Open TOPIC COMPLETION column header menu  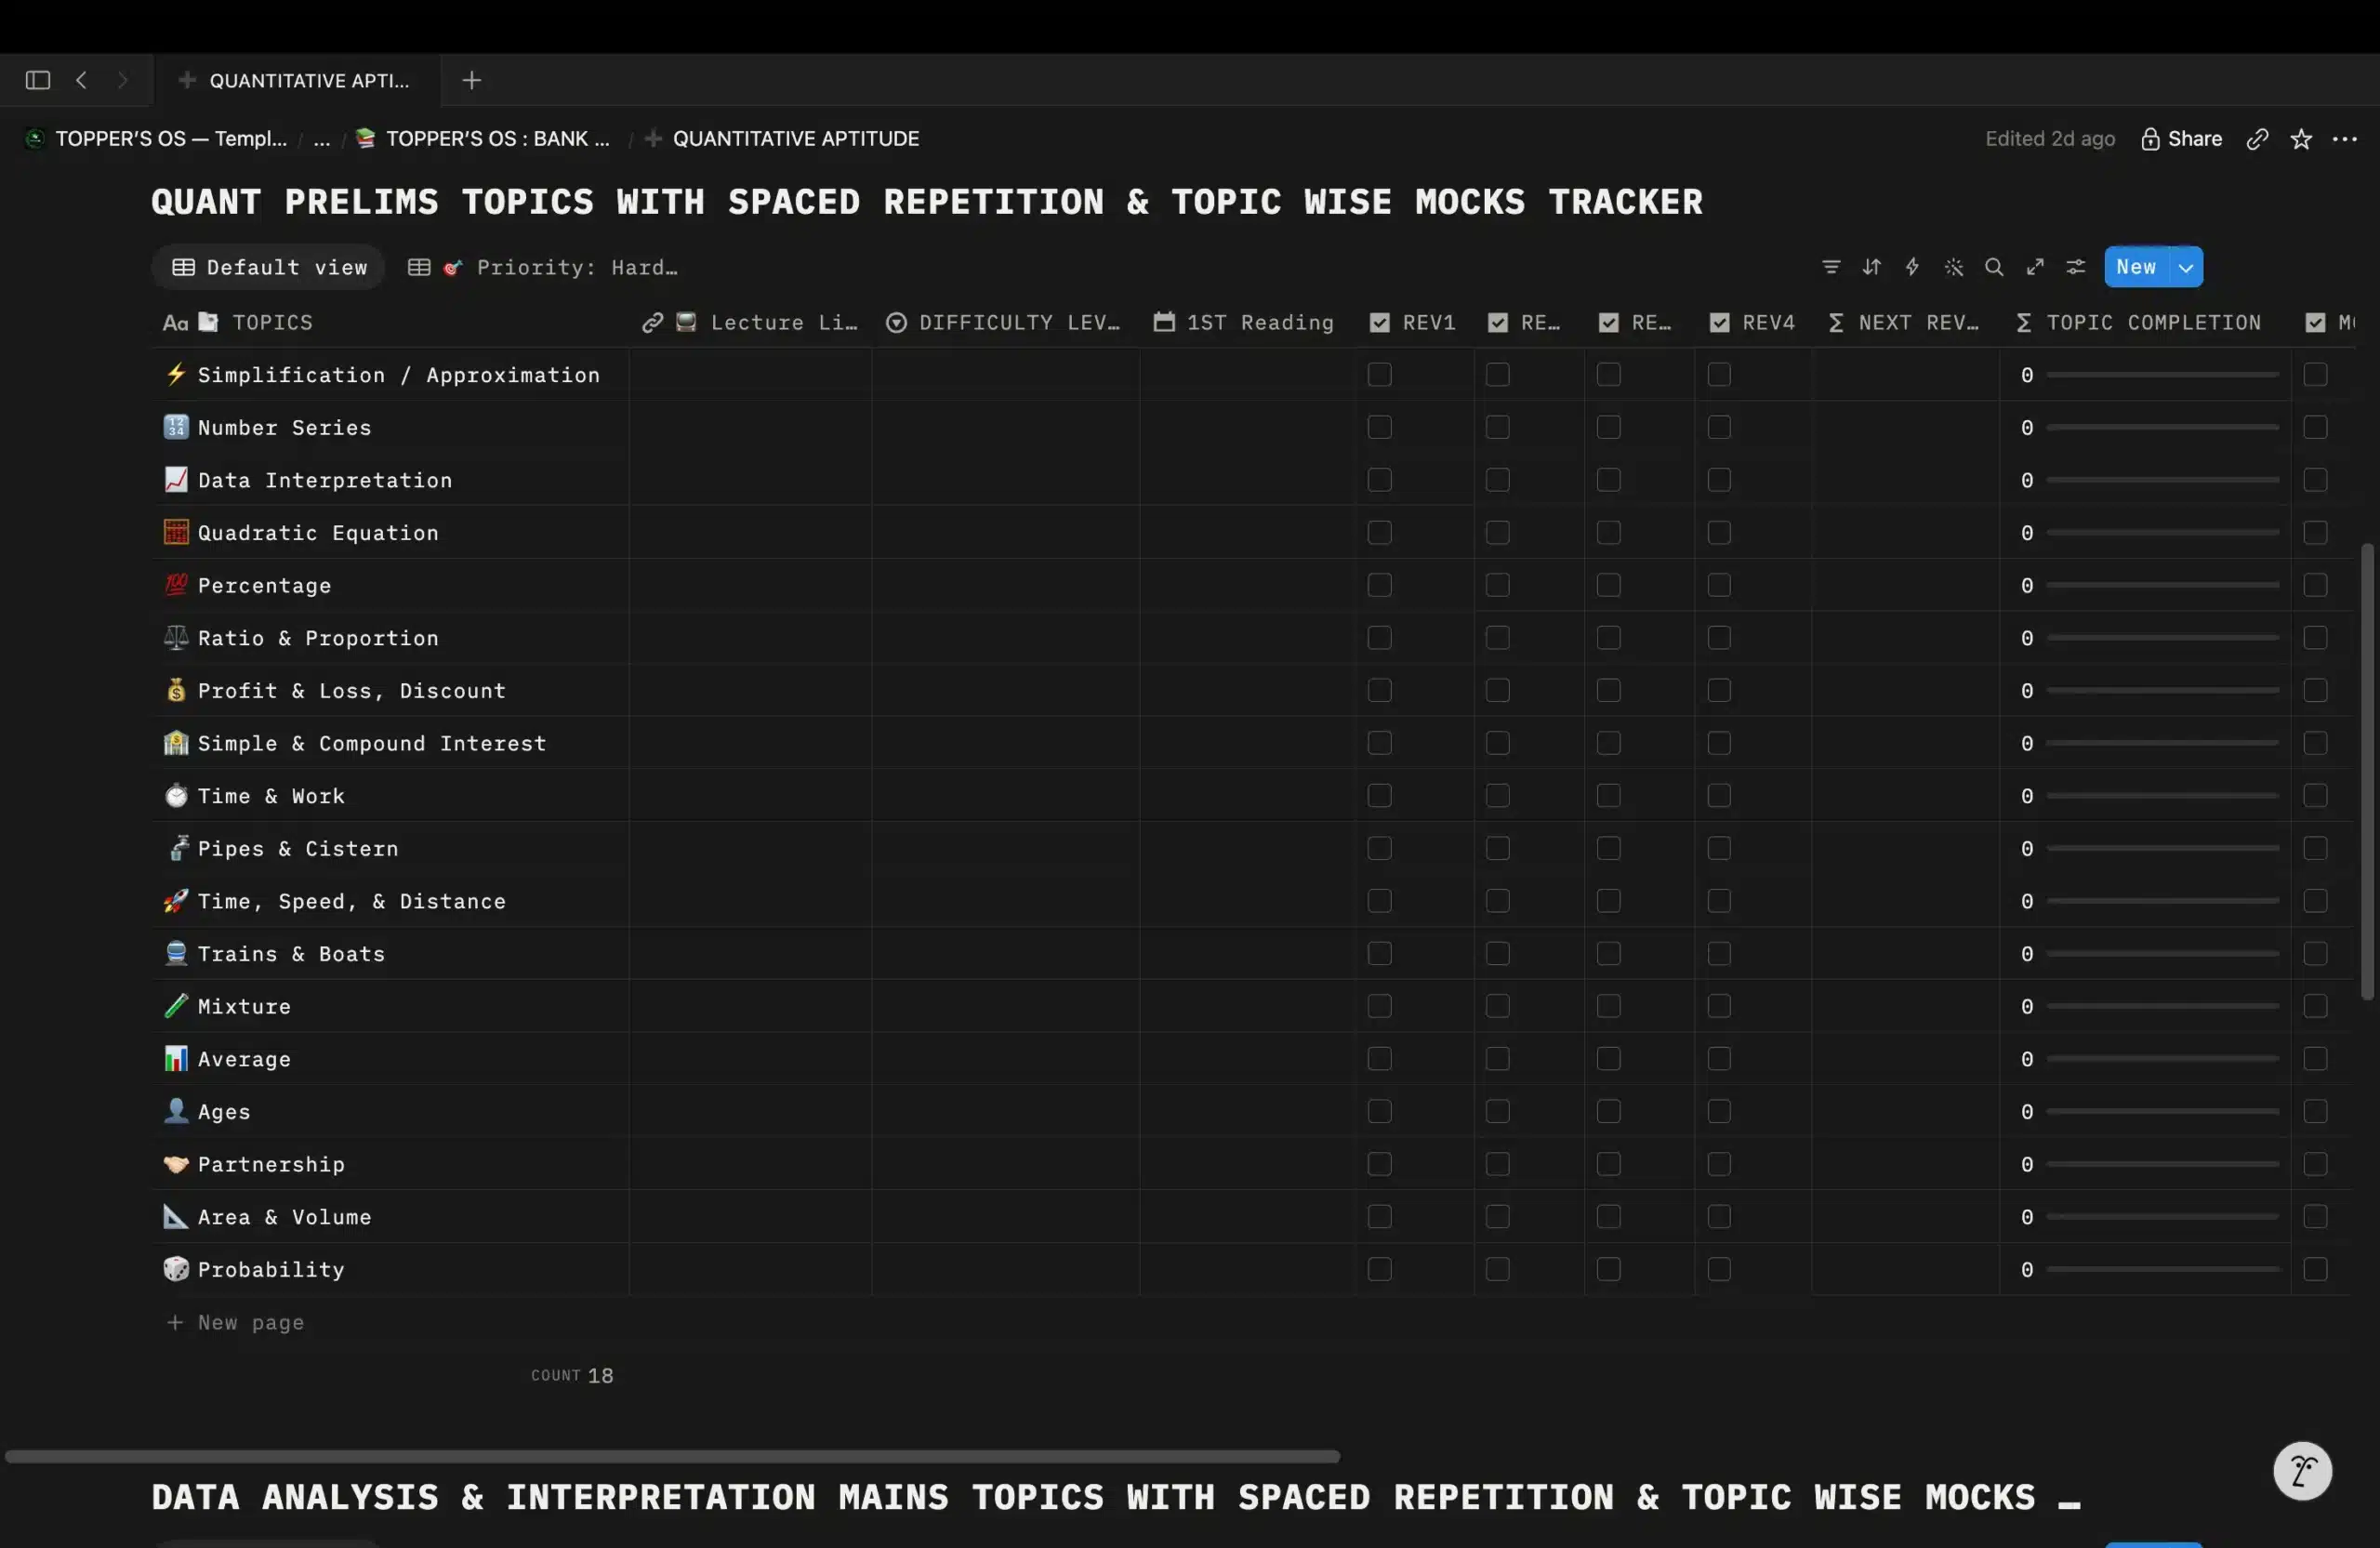click(2145, 322)
